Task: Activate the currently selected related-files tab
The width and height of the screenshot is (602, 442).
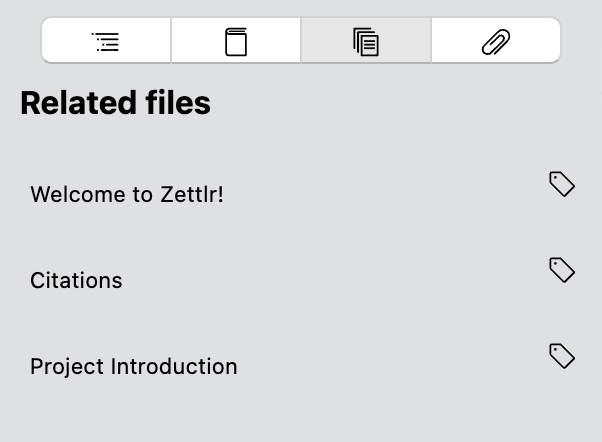Action: point(366,41)
